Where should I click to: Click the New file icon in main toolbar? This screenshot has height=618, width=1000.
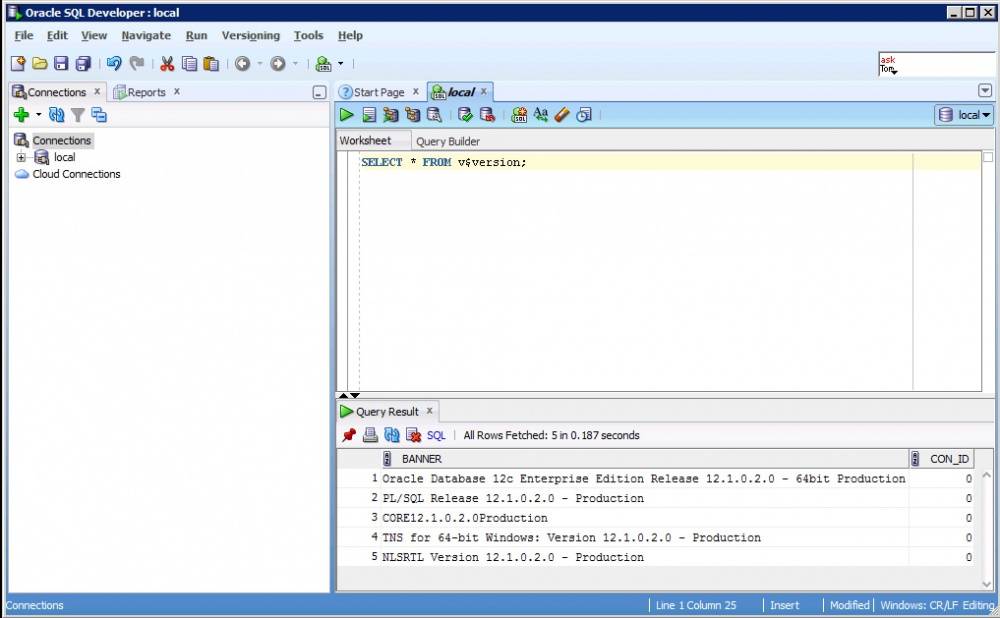18,63
